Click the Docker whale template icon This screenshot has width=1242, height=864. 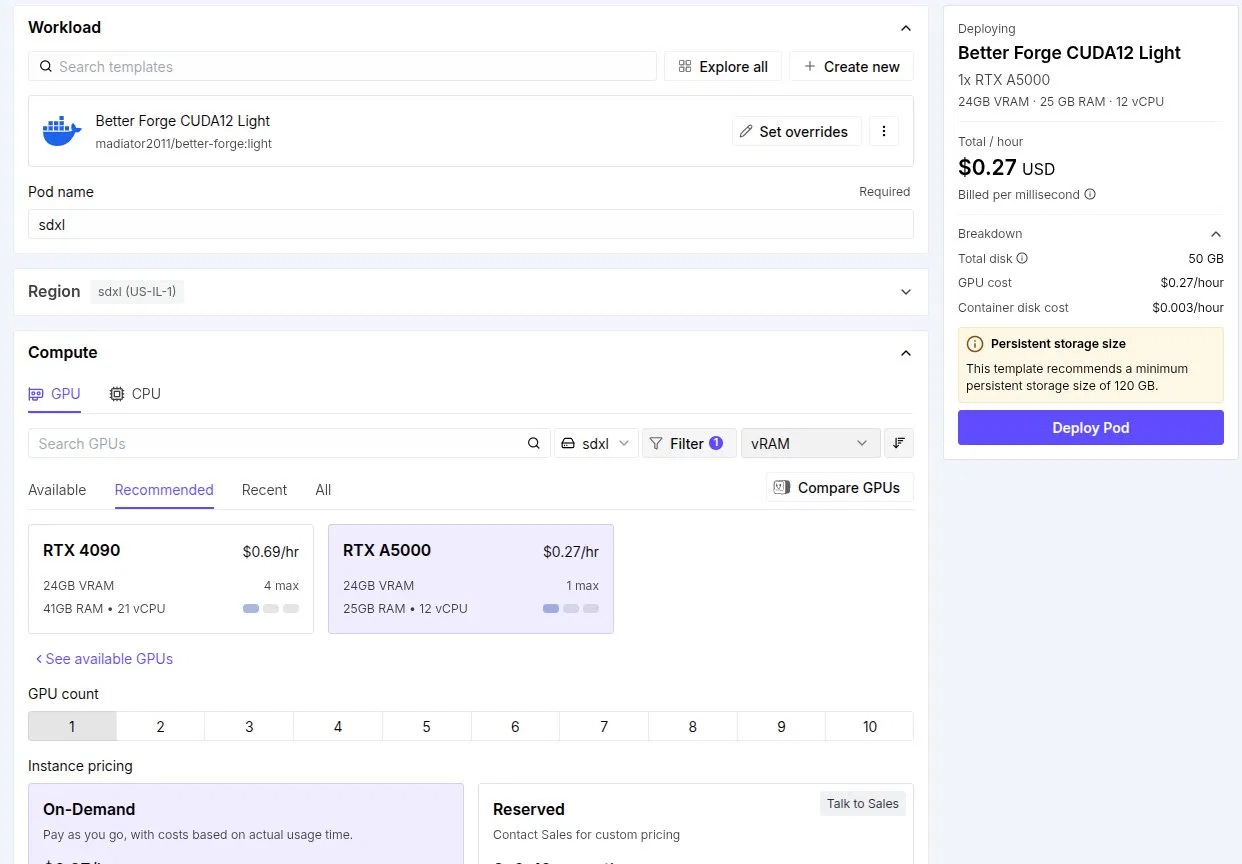pyautogui.click(x=62, y=131)
